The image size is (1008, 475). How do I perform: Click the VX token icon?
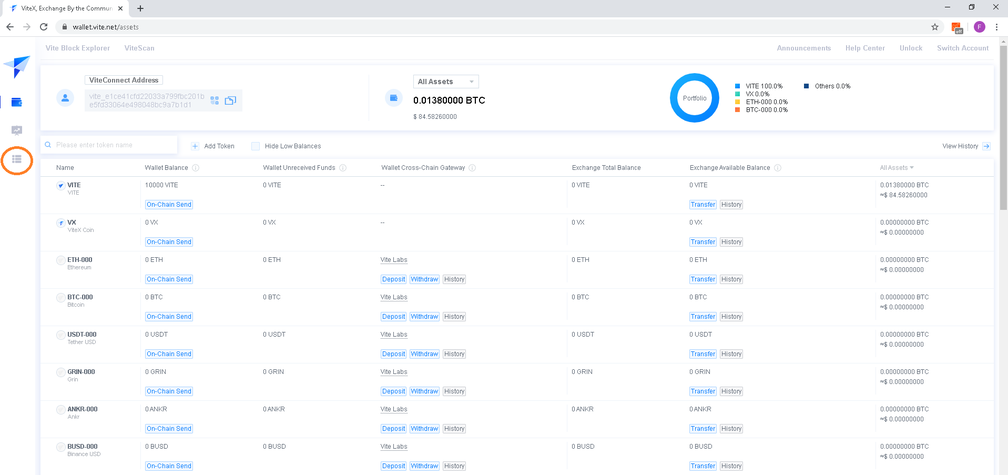60,223
